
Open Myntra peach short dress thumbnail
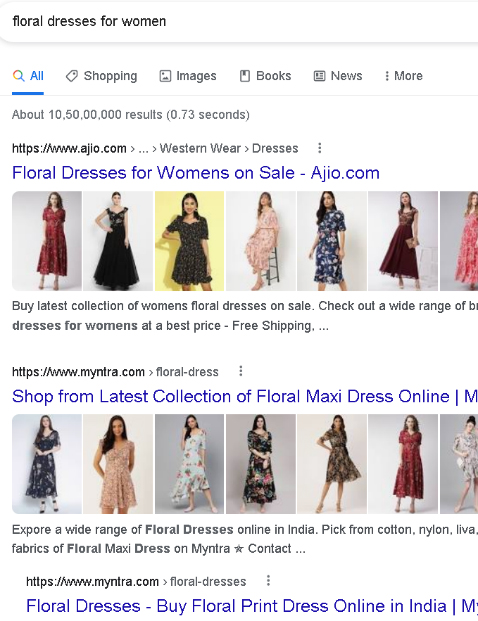pos(118,464)
